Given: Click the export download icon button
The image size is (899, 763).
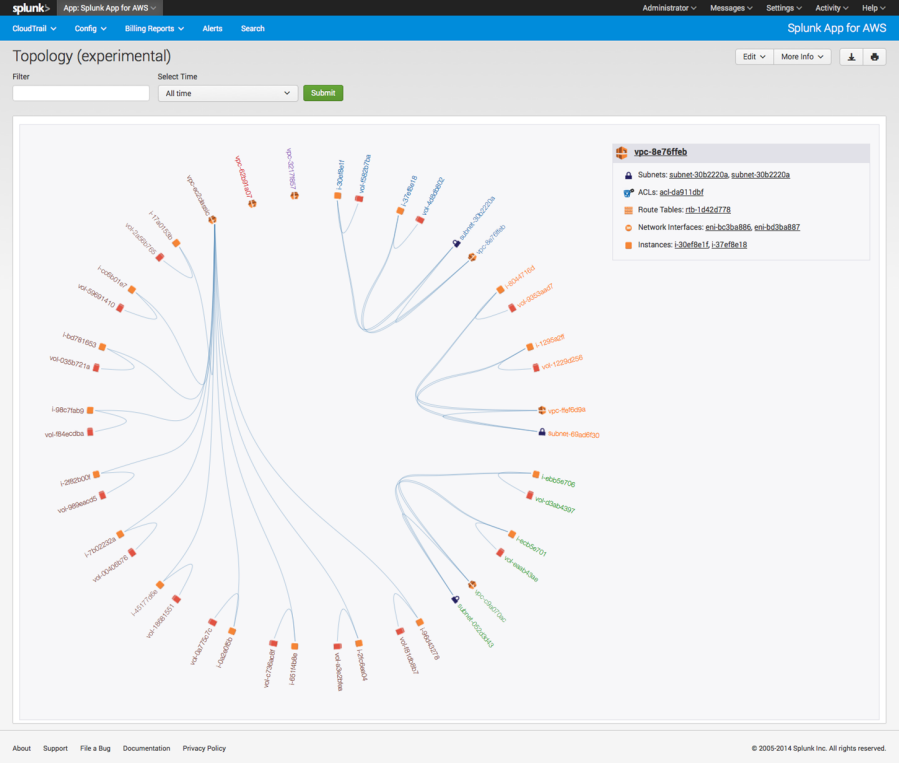Looking at the screenshot, I should pyautogui.click(x=851, y=57).
